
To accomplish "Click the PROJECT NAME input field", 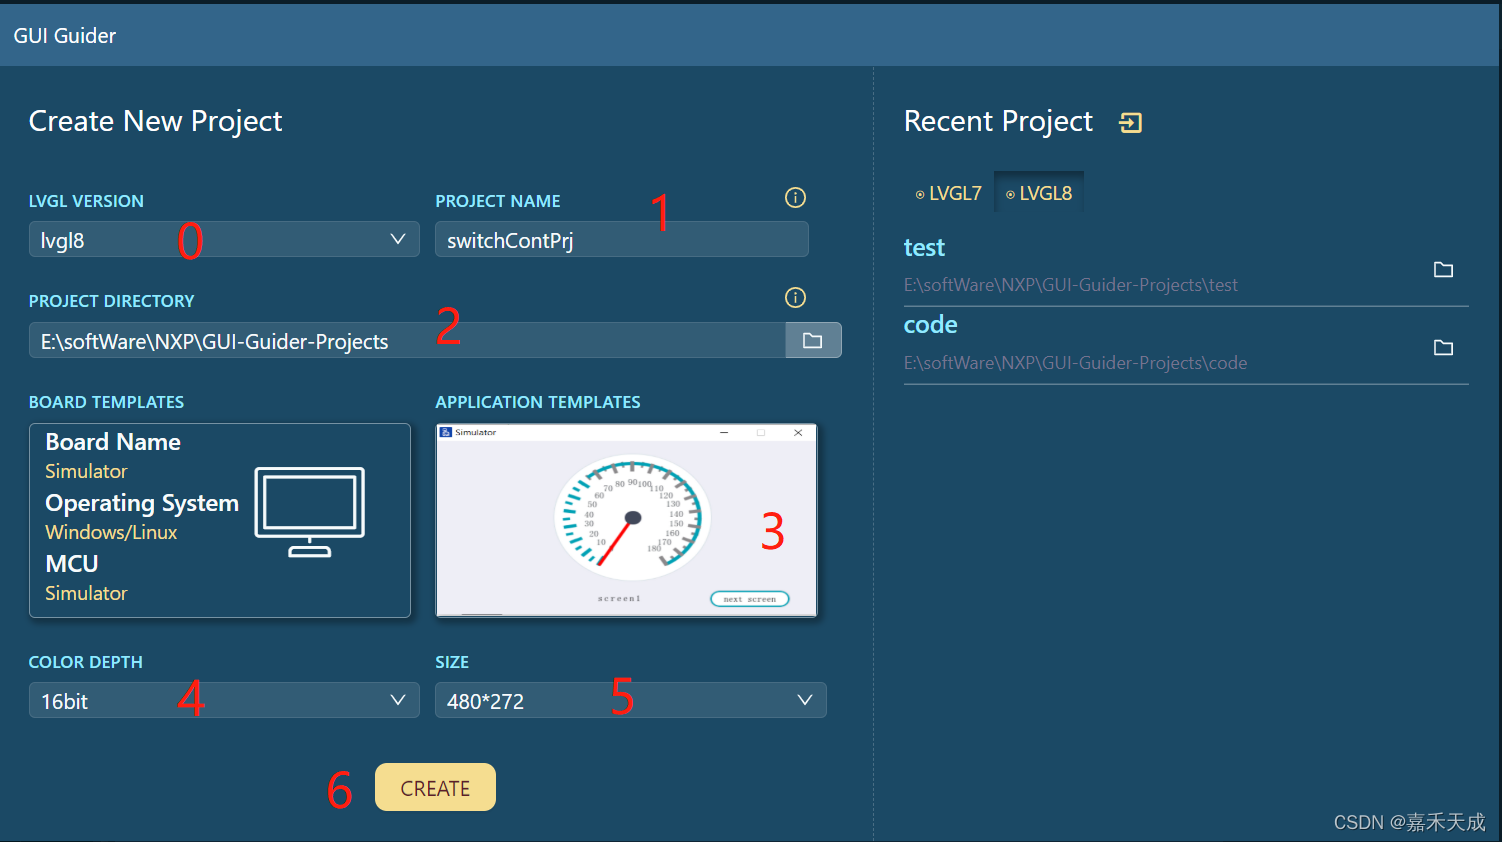I will point(621,239).
